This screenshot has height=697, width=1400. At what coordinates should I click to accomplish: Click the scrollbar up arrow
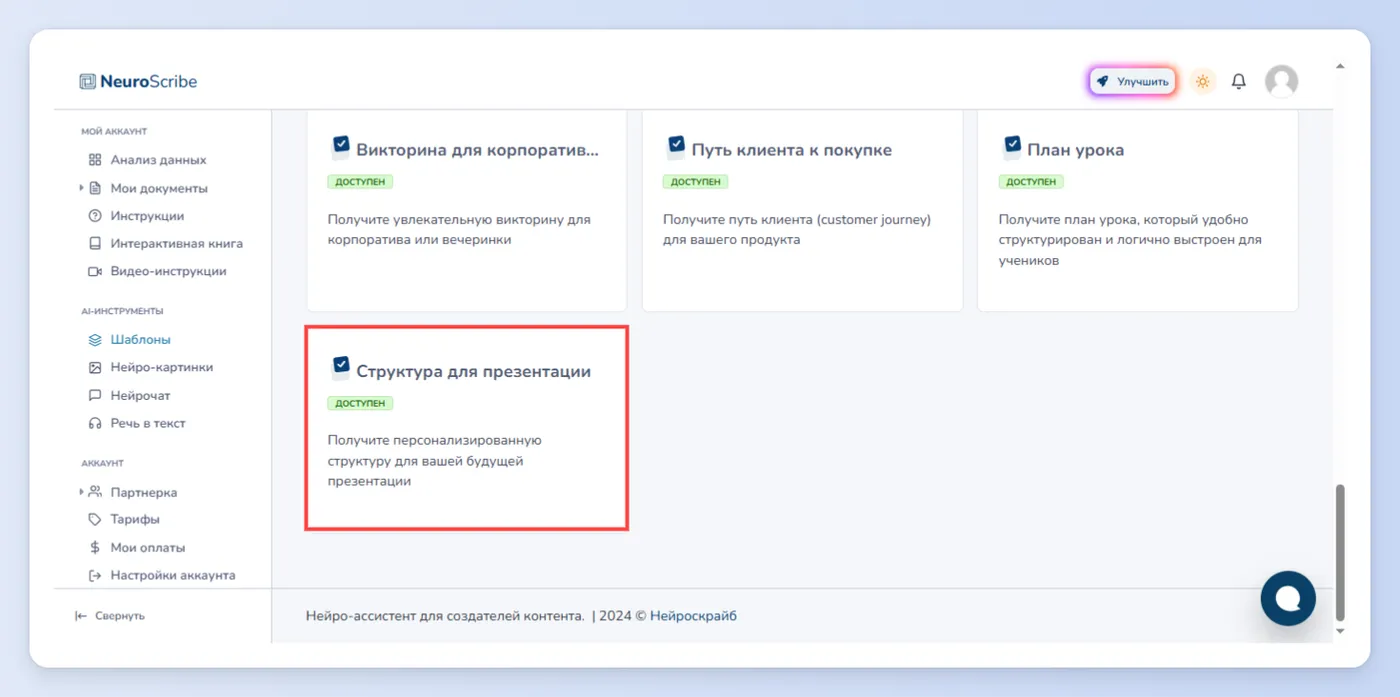(1341, 67)
